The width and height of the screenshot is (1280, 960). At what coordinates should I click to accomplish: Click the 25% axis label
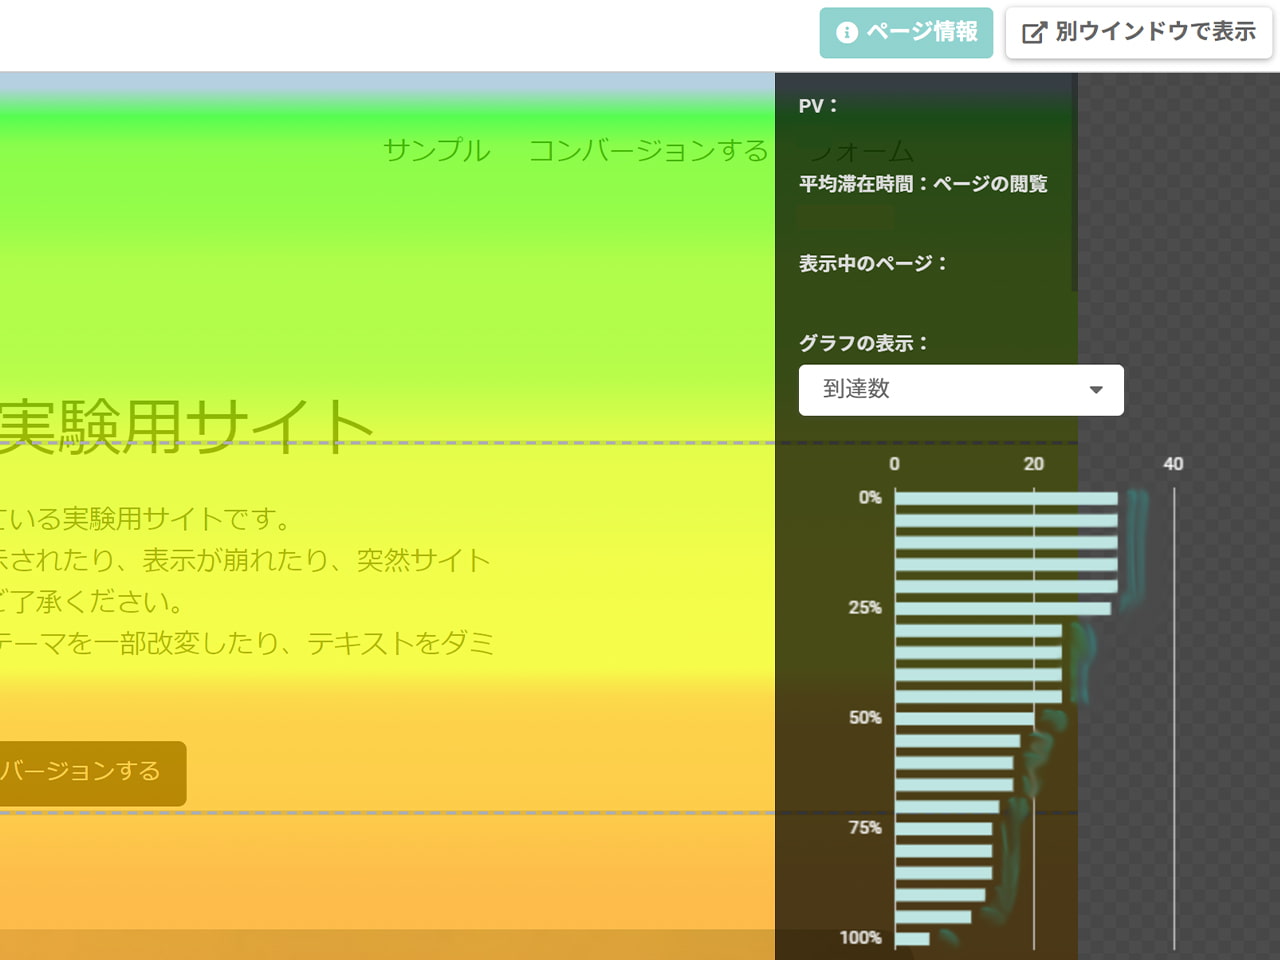pos(865,607)
